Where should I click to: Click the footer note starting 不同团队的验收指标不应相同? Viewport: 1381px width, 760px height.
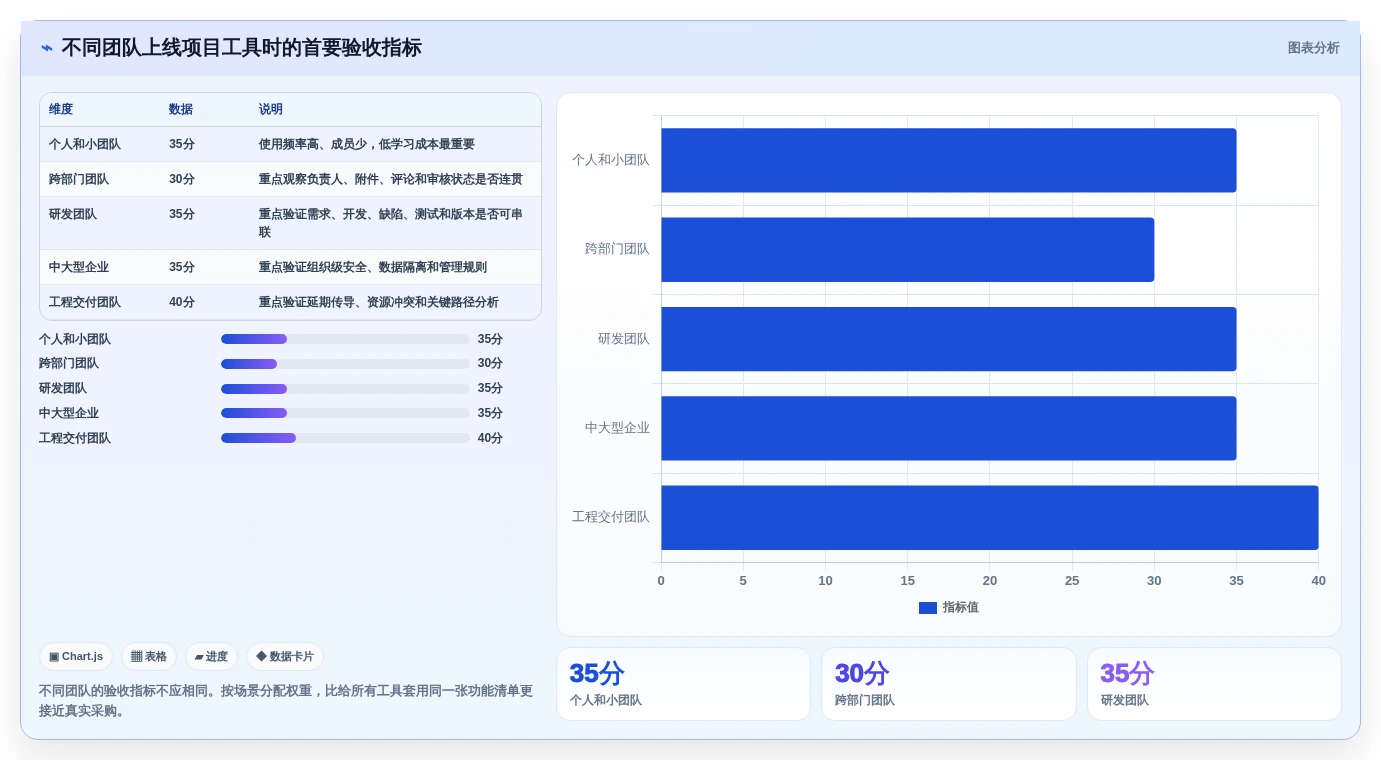286,701
